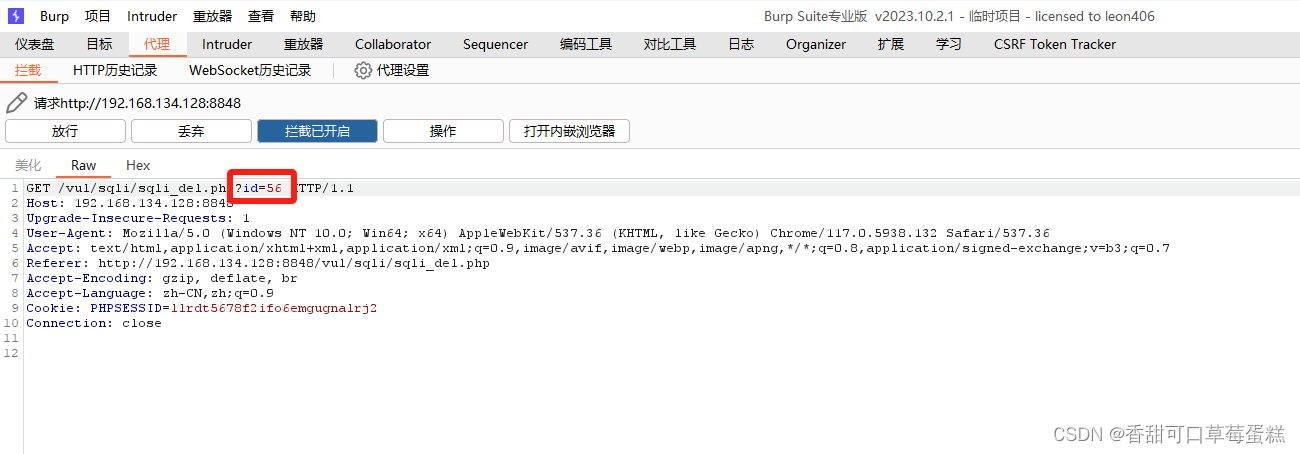This screenshot has height=454, width=1300.
Task: Switch to the 重放器 tool tab
Action: [x=303, y=44]
